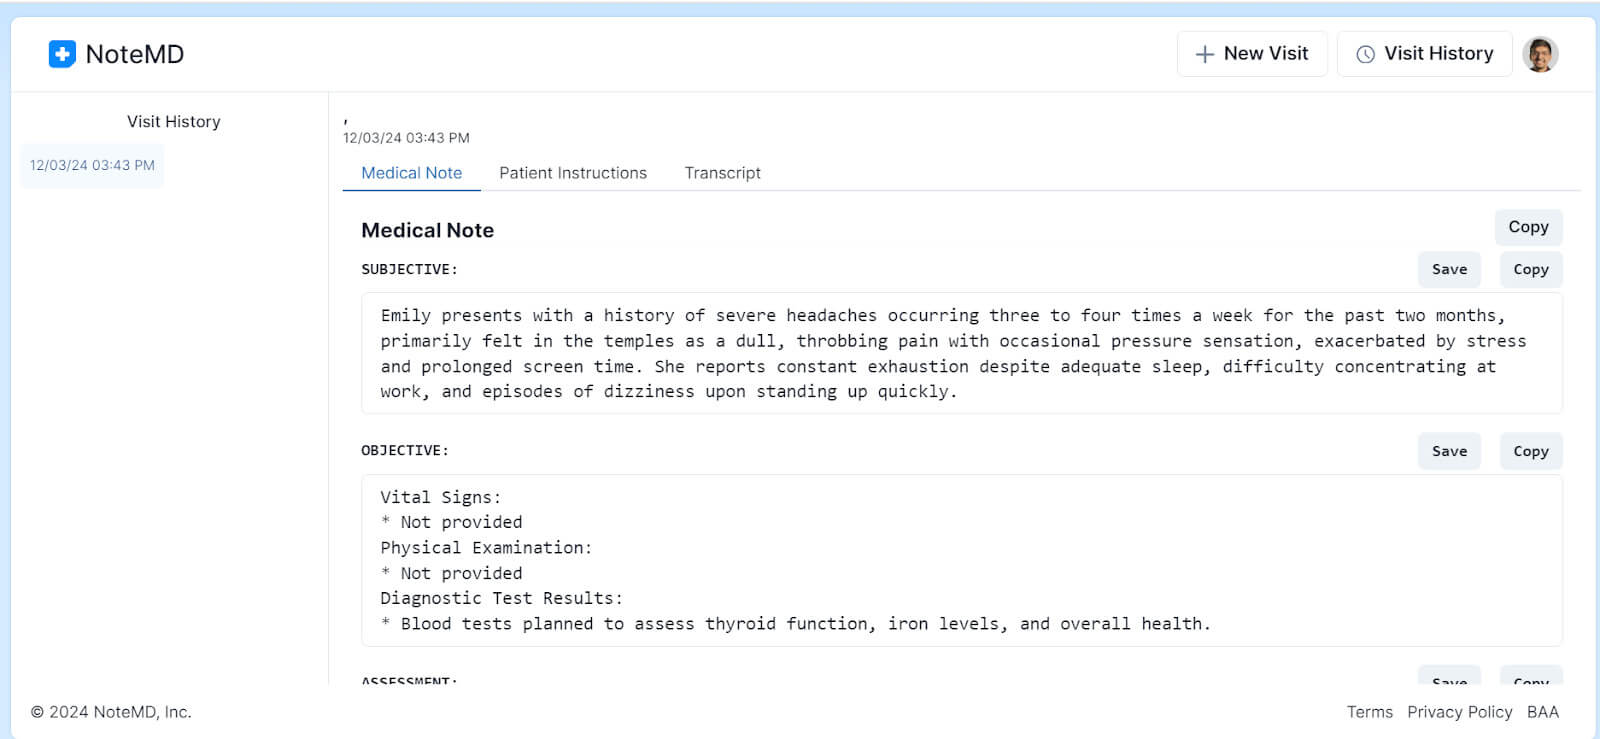The height and width of the screenshot is (739, 1600).
Task: Open the user profile avatar
Action: (x=1541, y=53)
